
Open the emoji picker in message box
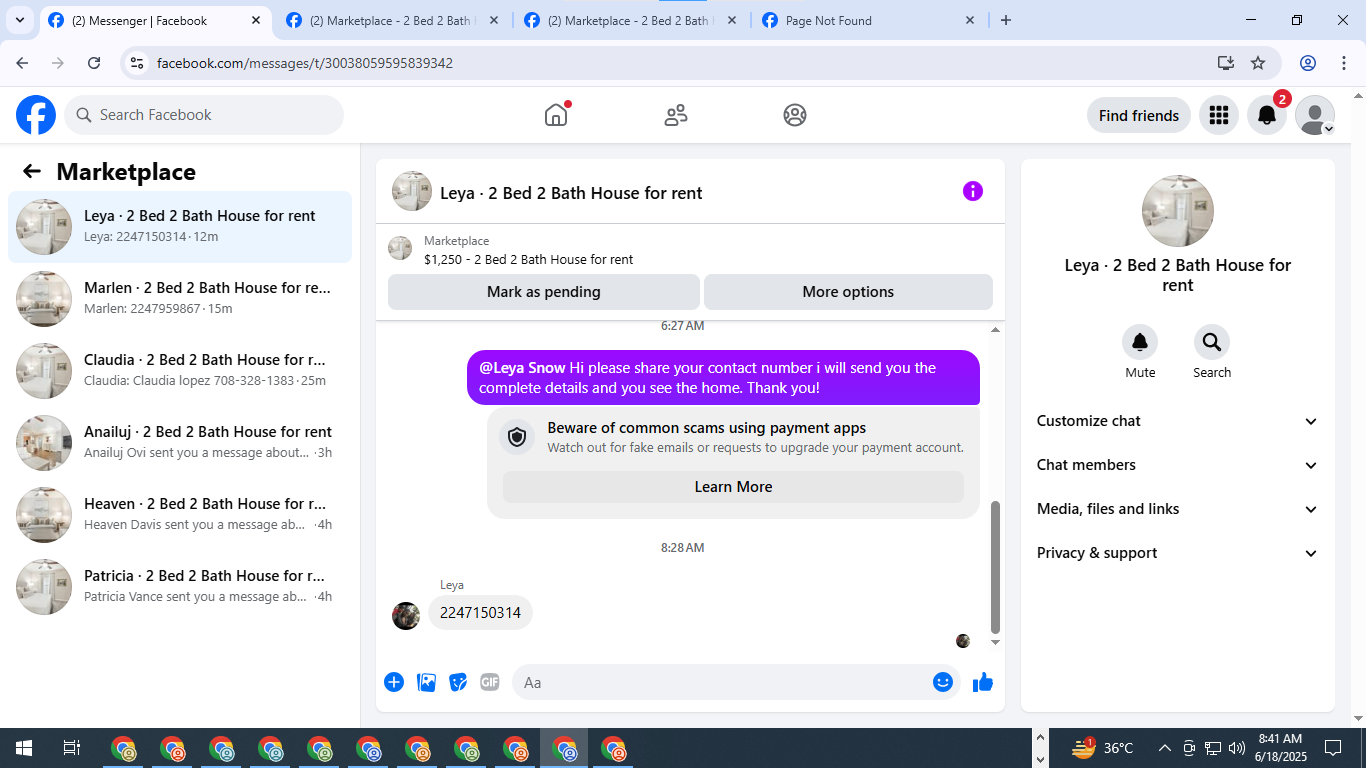click(943, 682)
